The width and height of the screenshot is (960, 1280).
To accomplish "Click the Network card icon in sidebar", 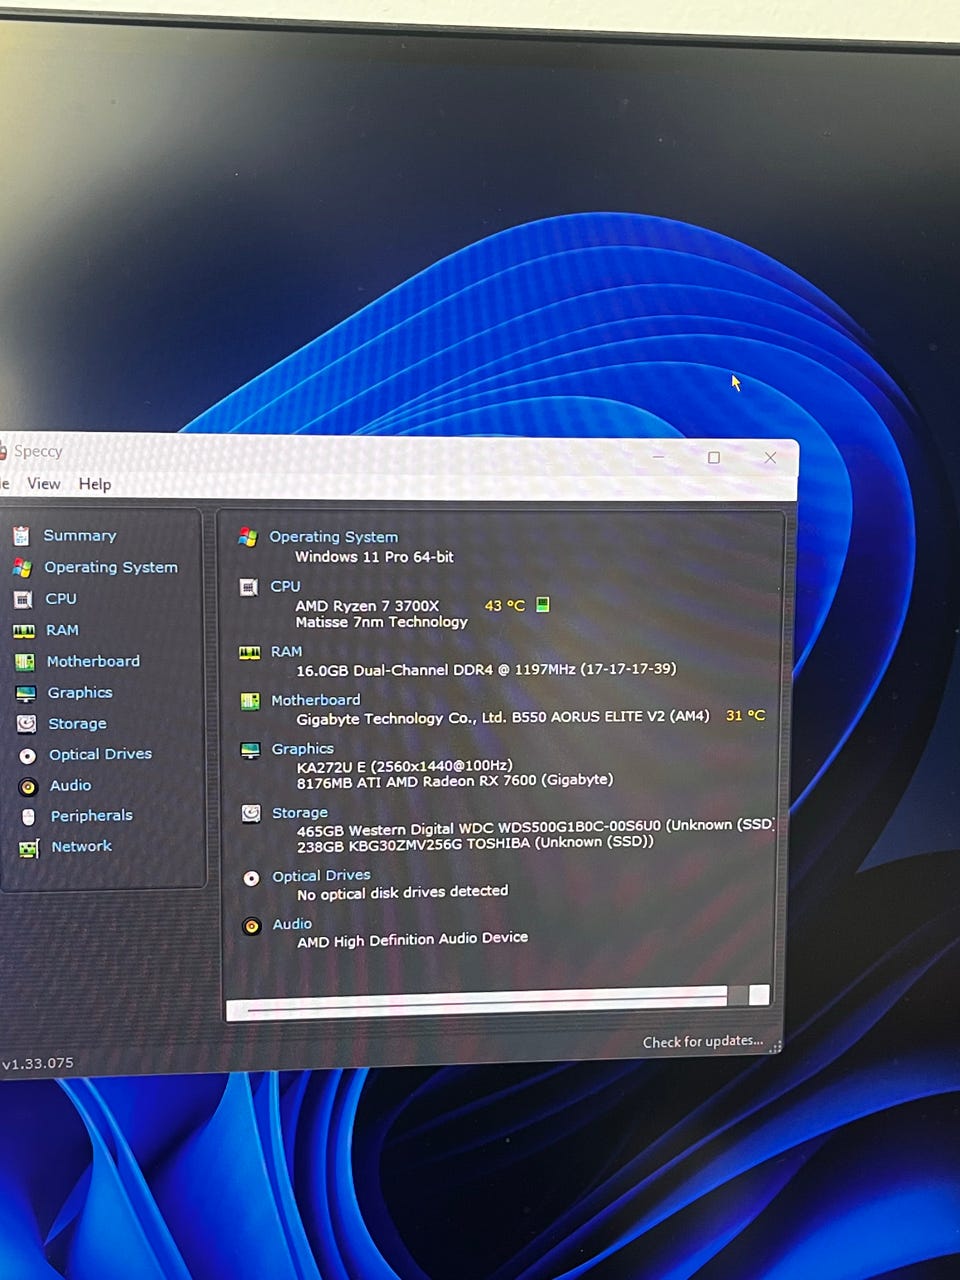I will 29,849.
